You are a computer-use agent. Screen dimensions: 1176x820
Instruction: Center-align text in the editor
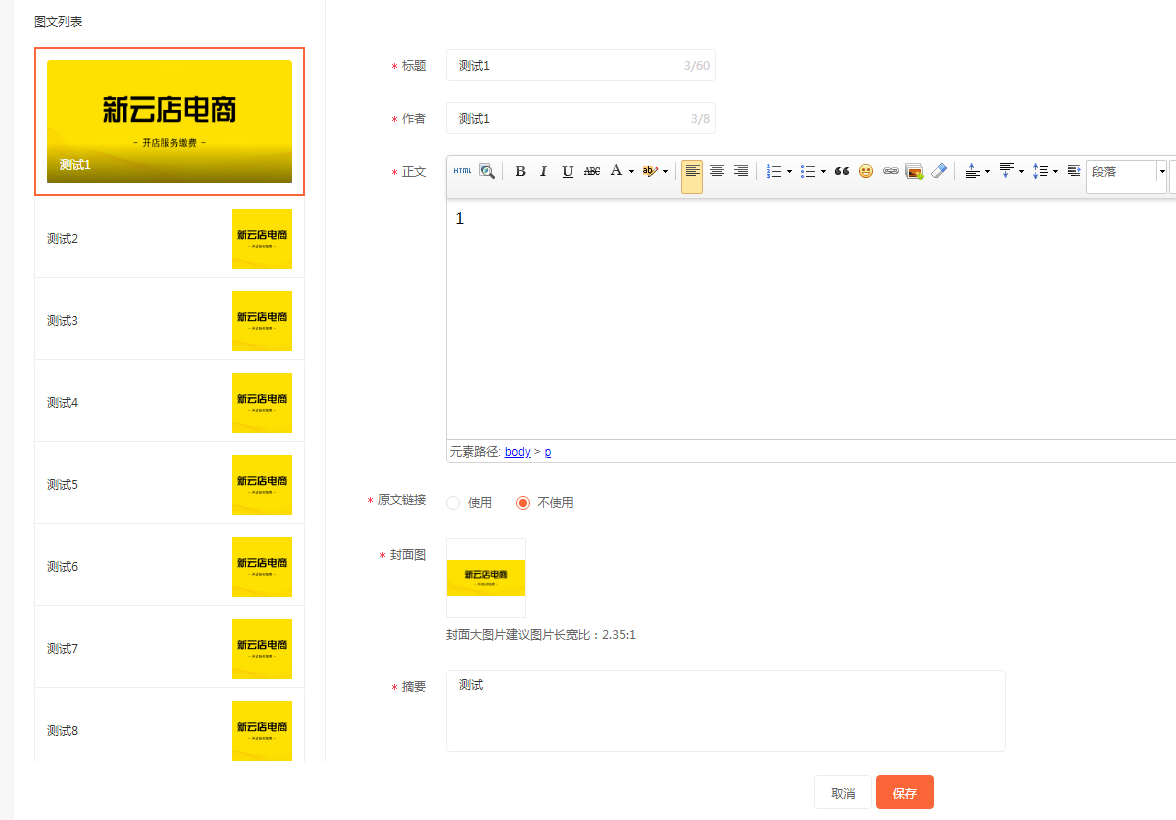click(717, 171)
